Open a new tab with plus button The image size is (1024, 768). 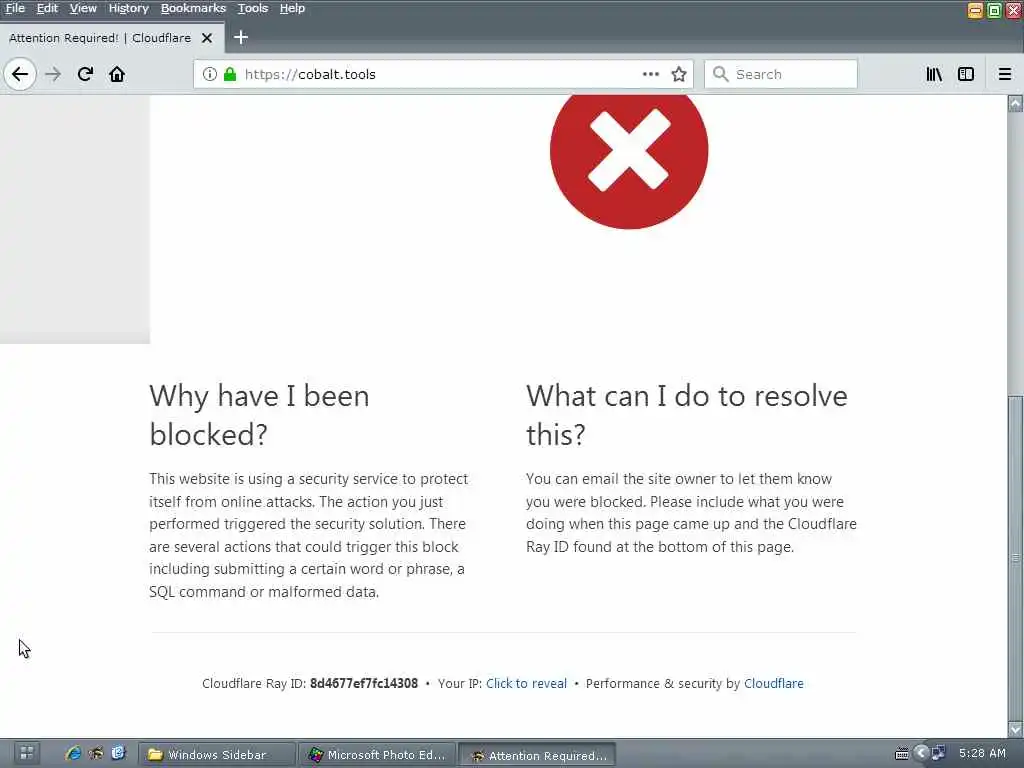tap(241, 37)
